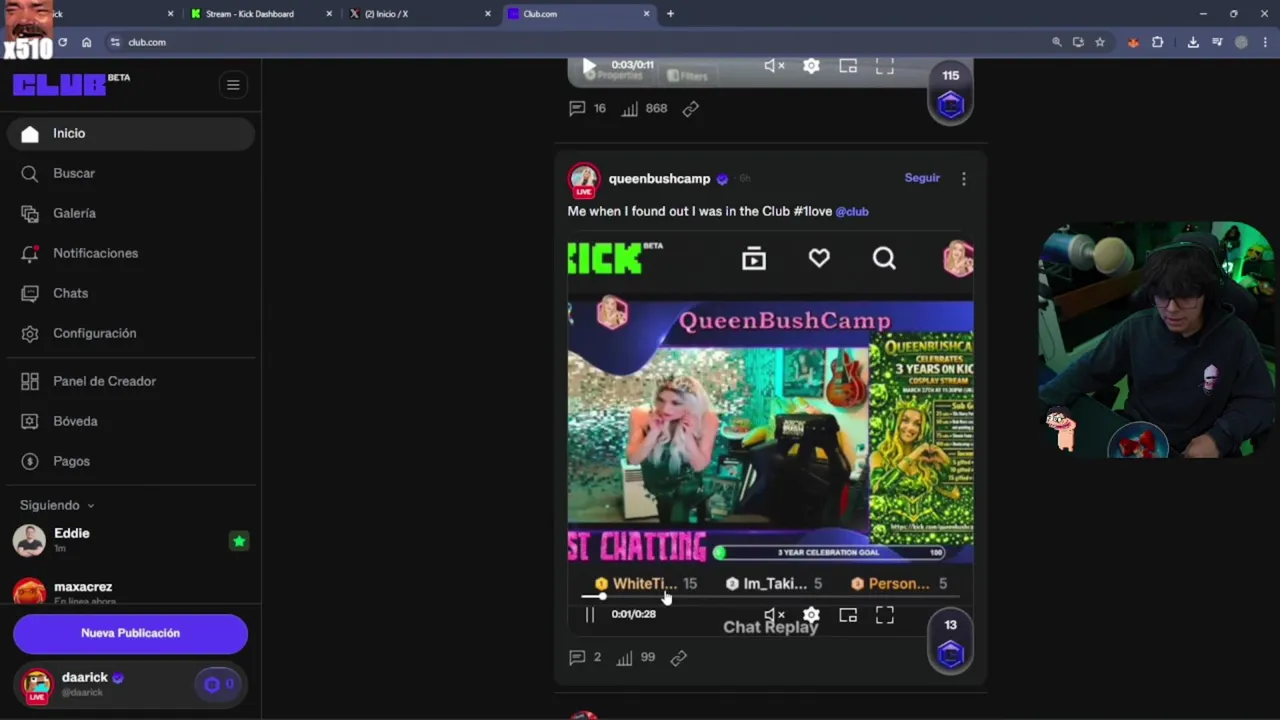This screenshot has height=720, width=1280.
Task: Enable picture-in-picture on the top video
Action: [x=848, y=66]
